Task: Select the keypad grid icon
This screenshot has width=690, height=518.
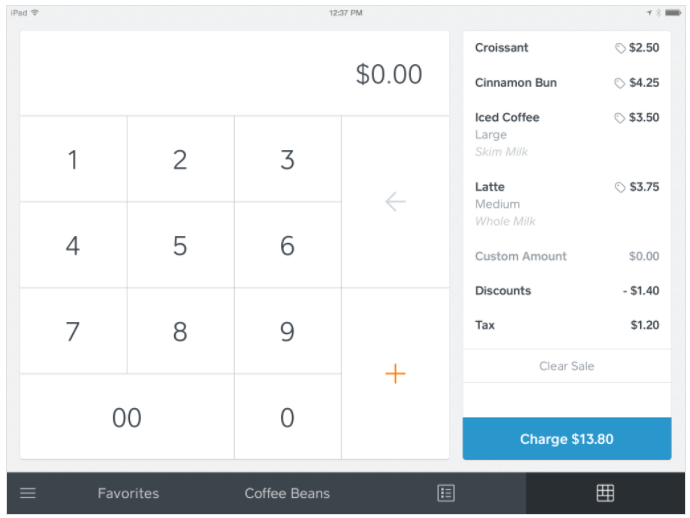Action: [x=604, y=493]
